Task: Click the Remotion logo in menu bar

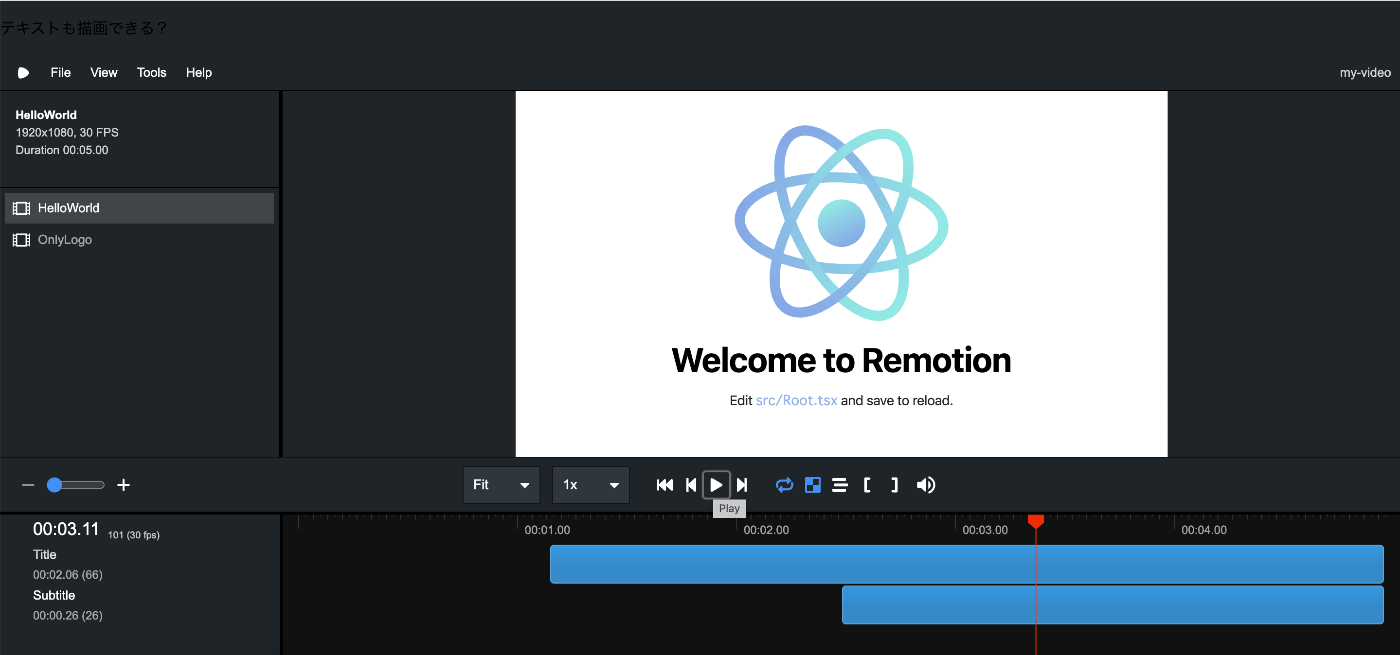Action: click(22, 72)
